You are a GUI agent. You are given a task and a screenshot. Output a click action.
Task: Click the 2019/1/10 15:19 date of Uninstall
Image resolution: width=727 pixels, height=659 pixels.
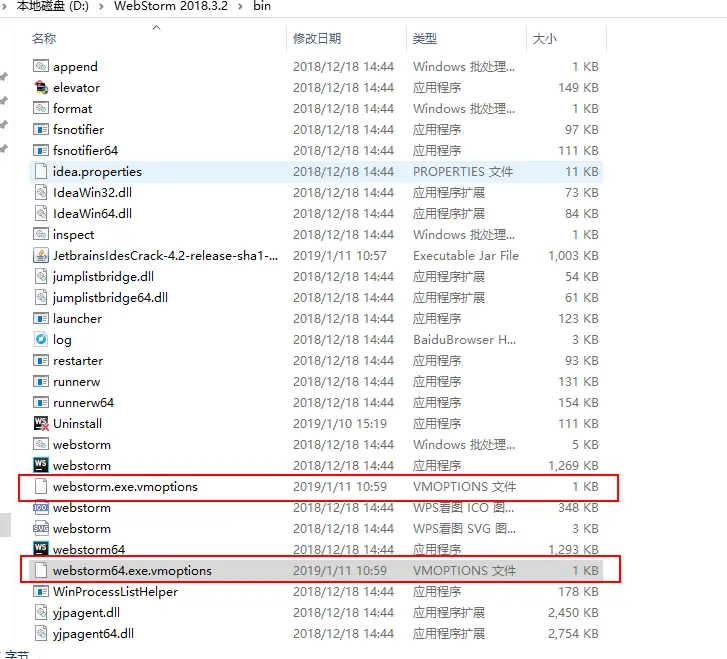[x=340, y=423]
